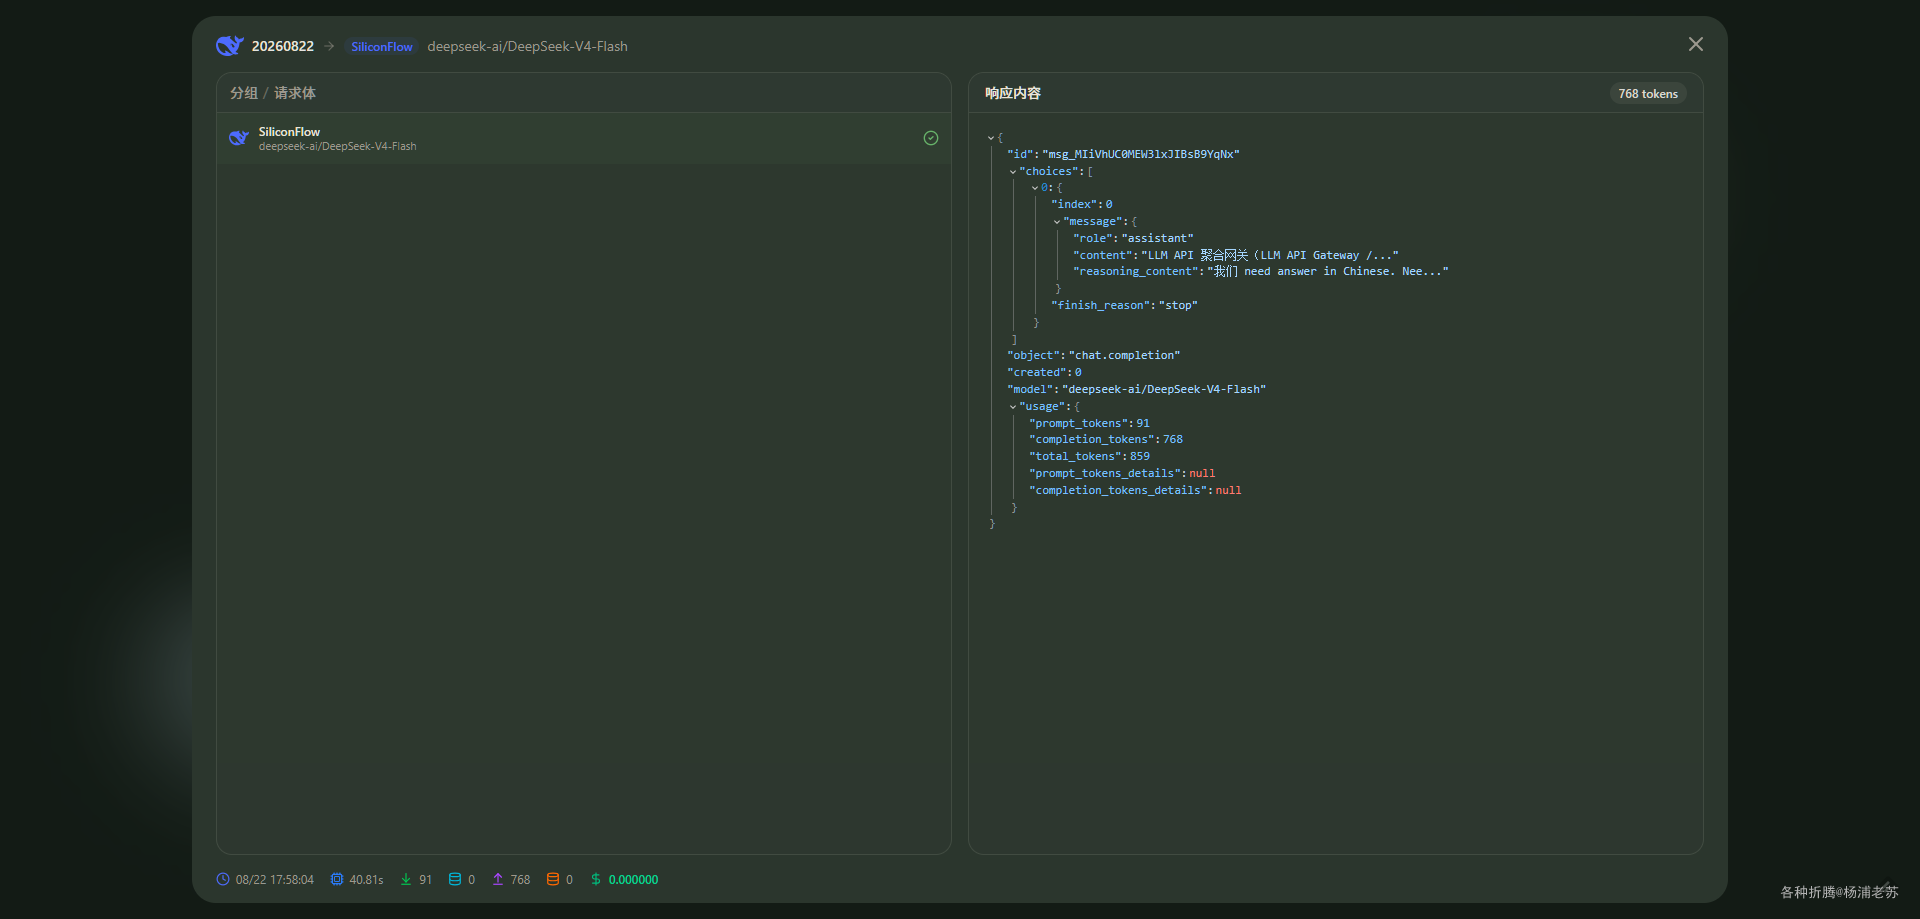Click the 0.000000 cost value
The image size is (1920, 919).
(x=633, y=880)
